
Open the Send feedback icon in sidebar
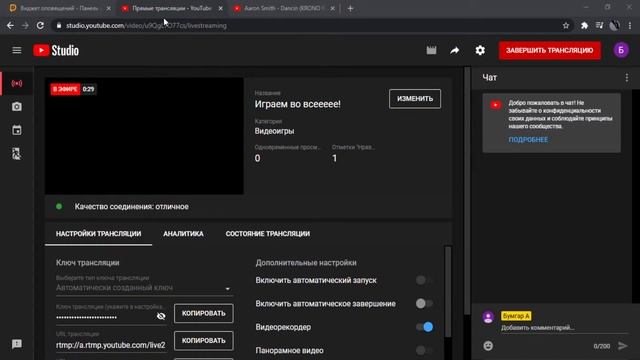(x=17, y=344)
